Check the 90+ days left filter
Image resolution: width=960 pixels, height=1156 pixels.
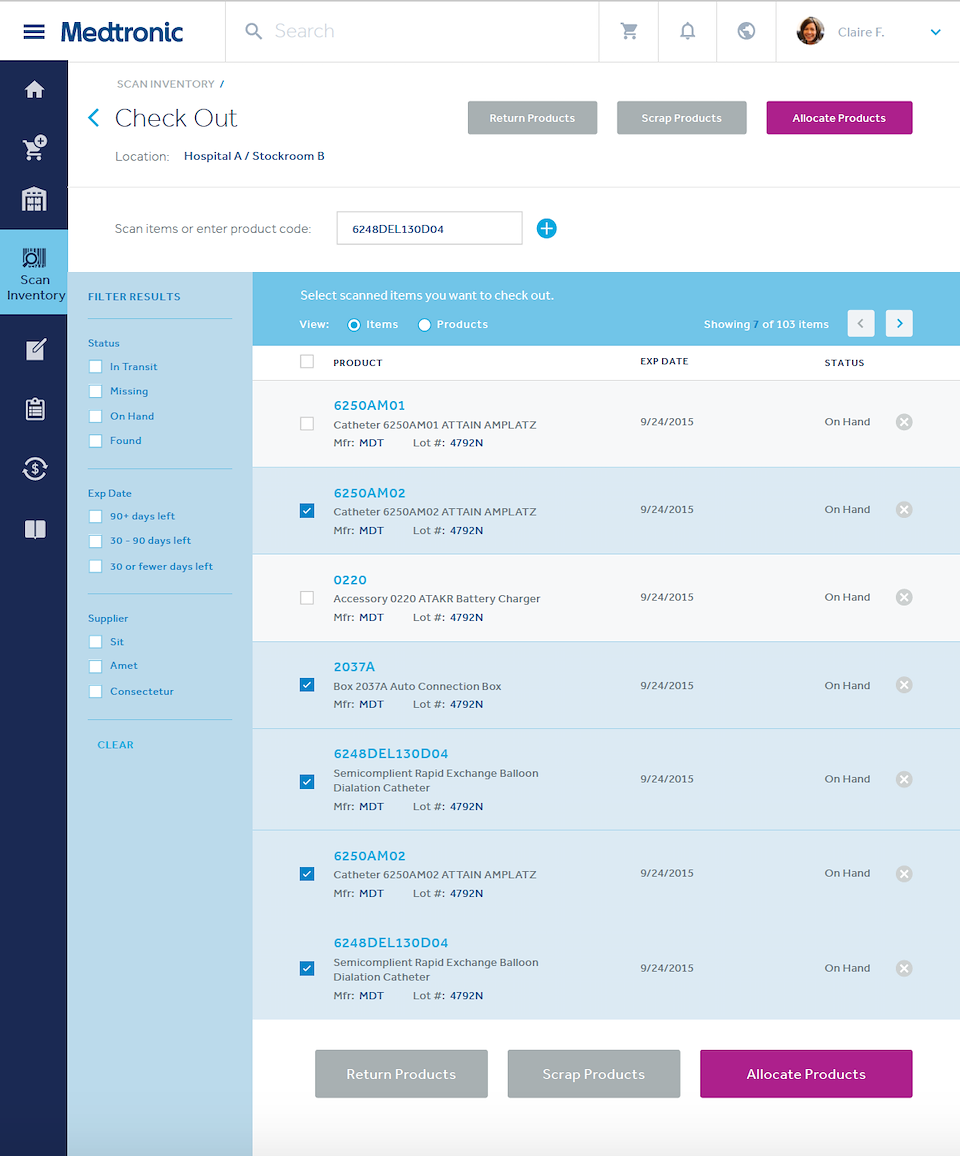point(95,517)
